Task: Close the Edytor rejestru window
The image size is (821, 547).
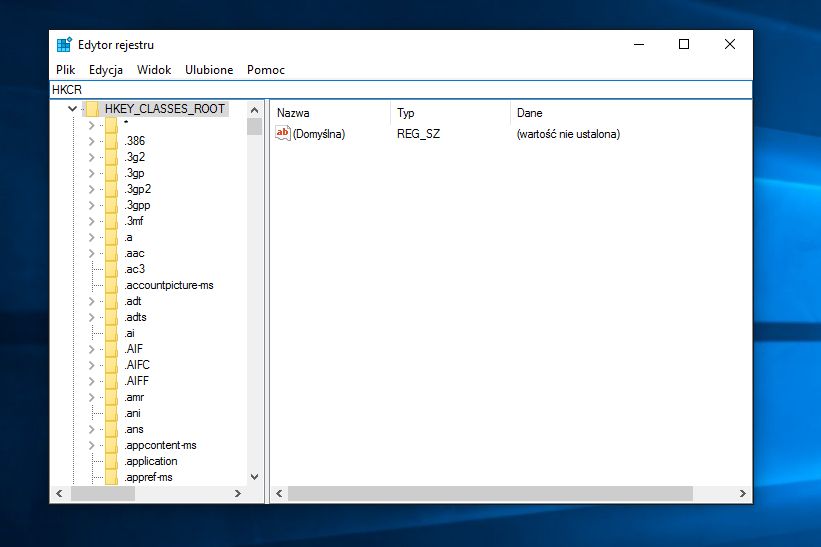Action: pyautogui.click(x=729, y=44)
